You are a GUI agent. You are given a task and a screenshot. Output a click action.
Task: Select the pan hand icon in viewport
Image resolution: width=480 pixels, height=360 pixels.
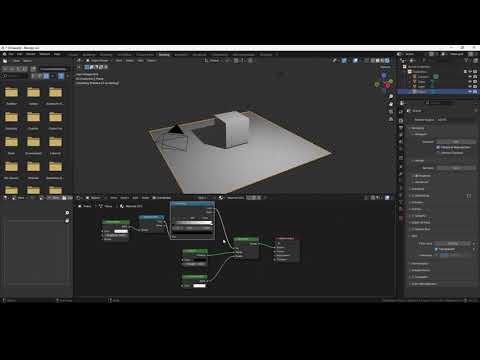coord(391,104)
